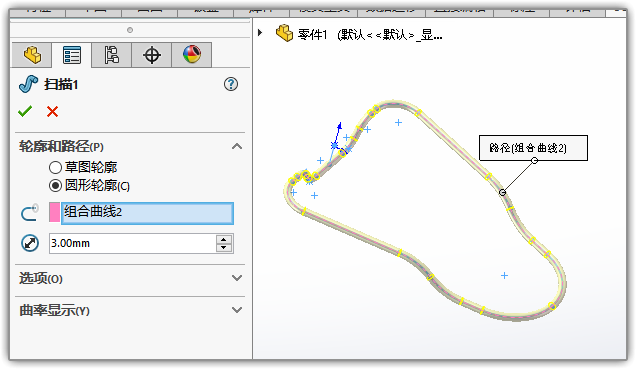Decrease diameter with the down spinner arrow

tap(224, 248)
